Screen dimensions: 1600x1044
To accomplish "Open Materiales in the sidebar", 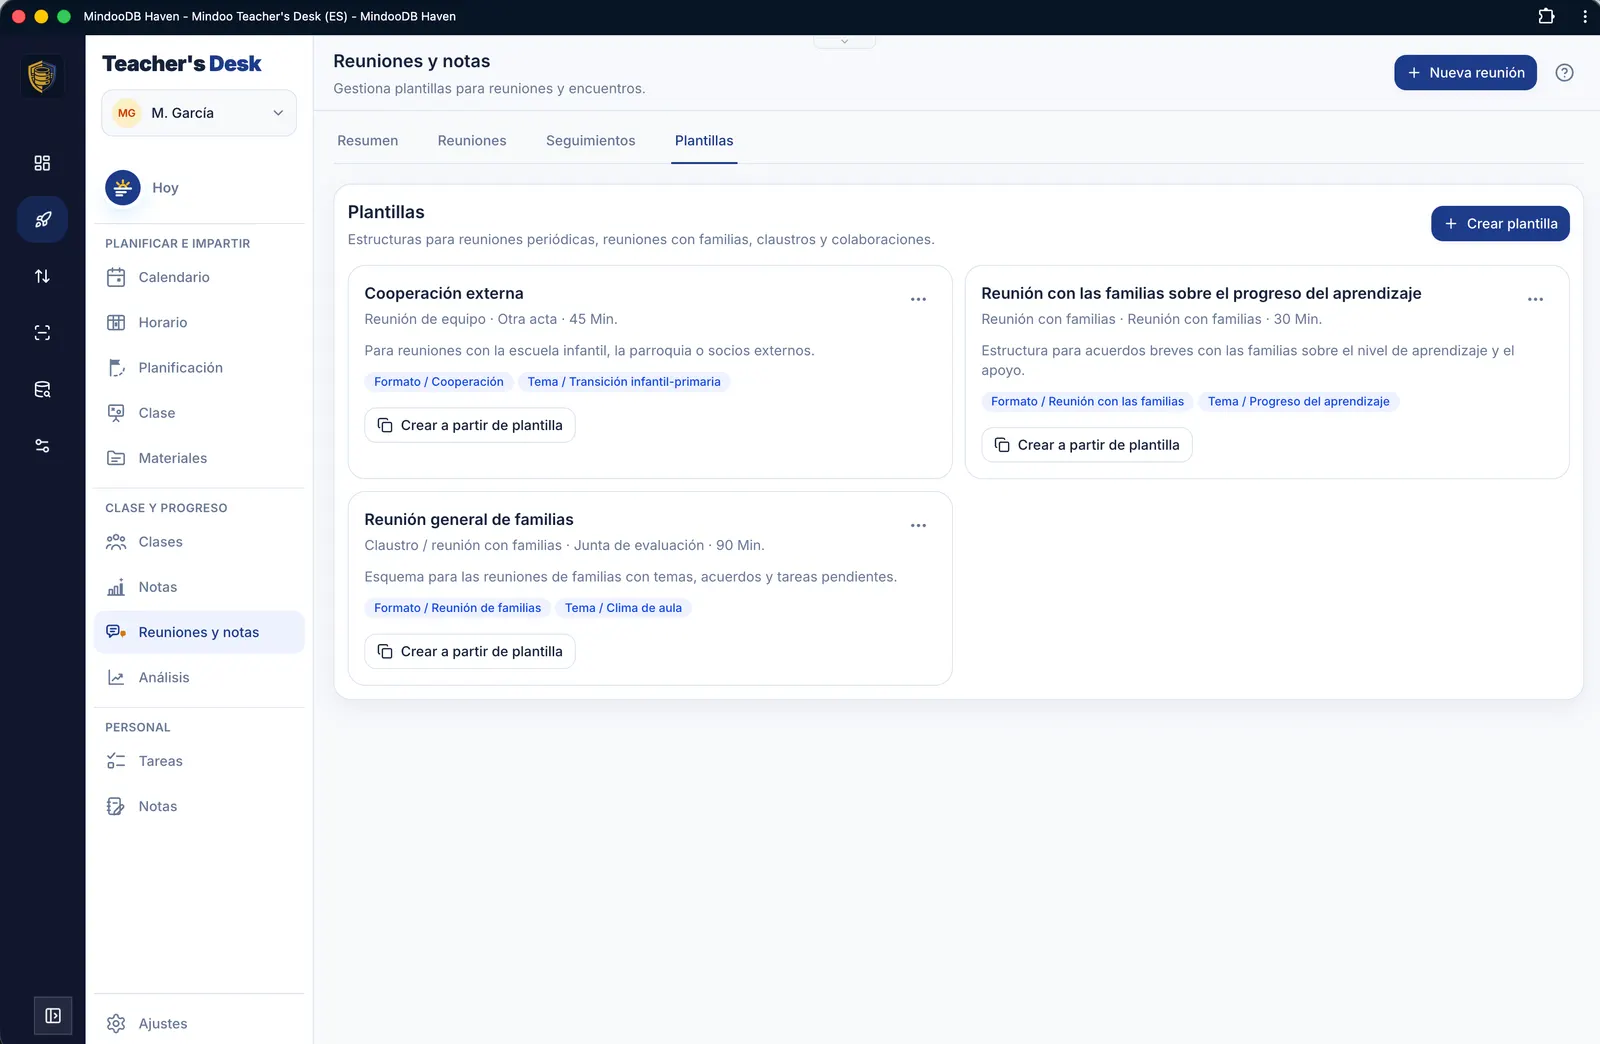I will tap(199, 458).
